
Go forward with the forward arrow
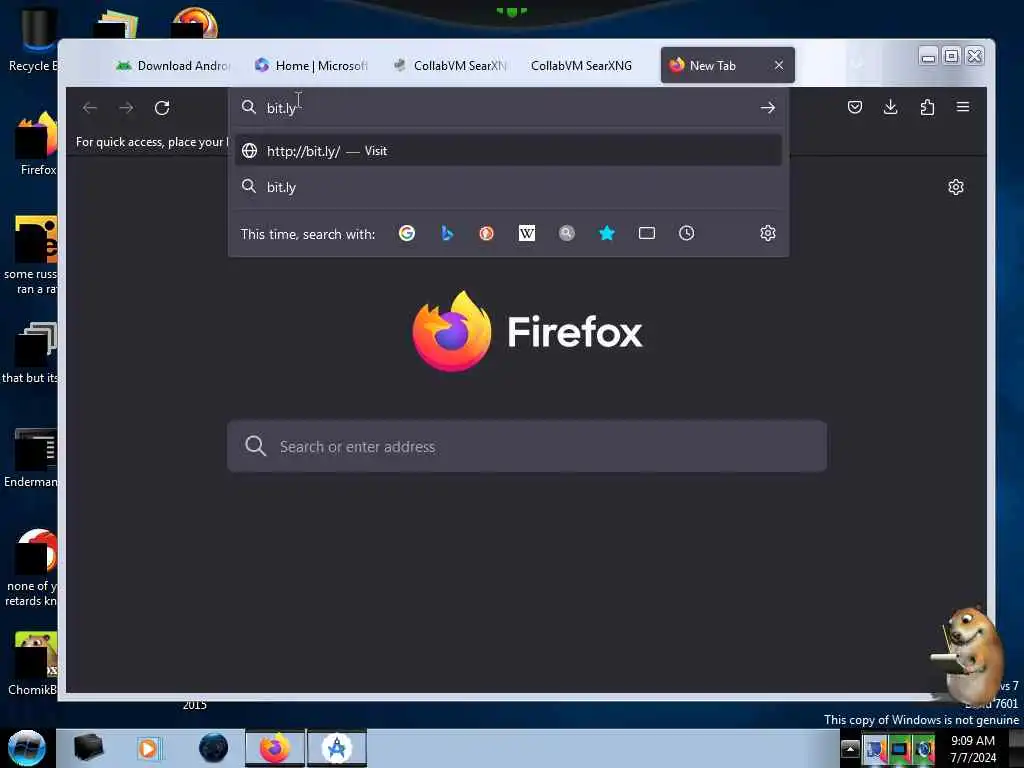(126, 108)
